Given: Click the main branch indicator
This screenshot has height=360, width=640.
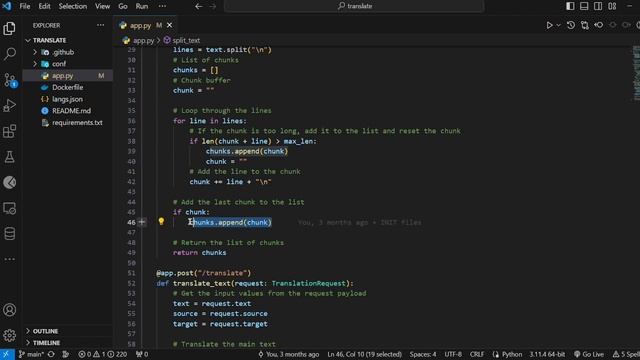Looking at the screenshot, I should (x=31, y=354).
